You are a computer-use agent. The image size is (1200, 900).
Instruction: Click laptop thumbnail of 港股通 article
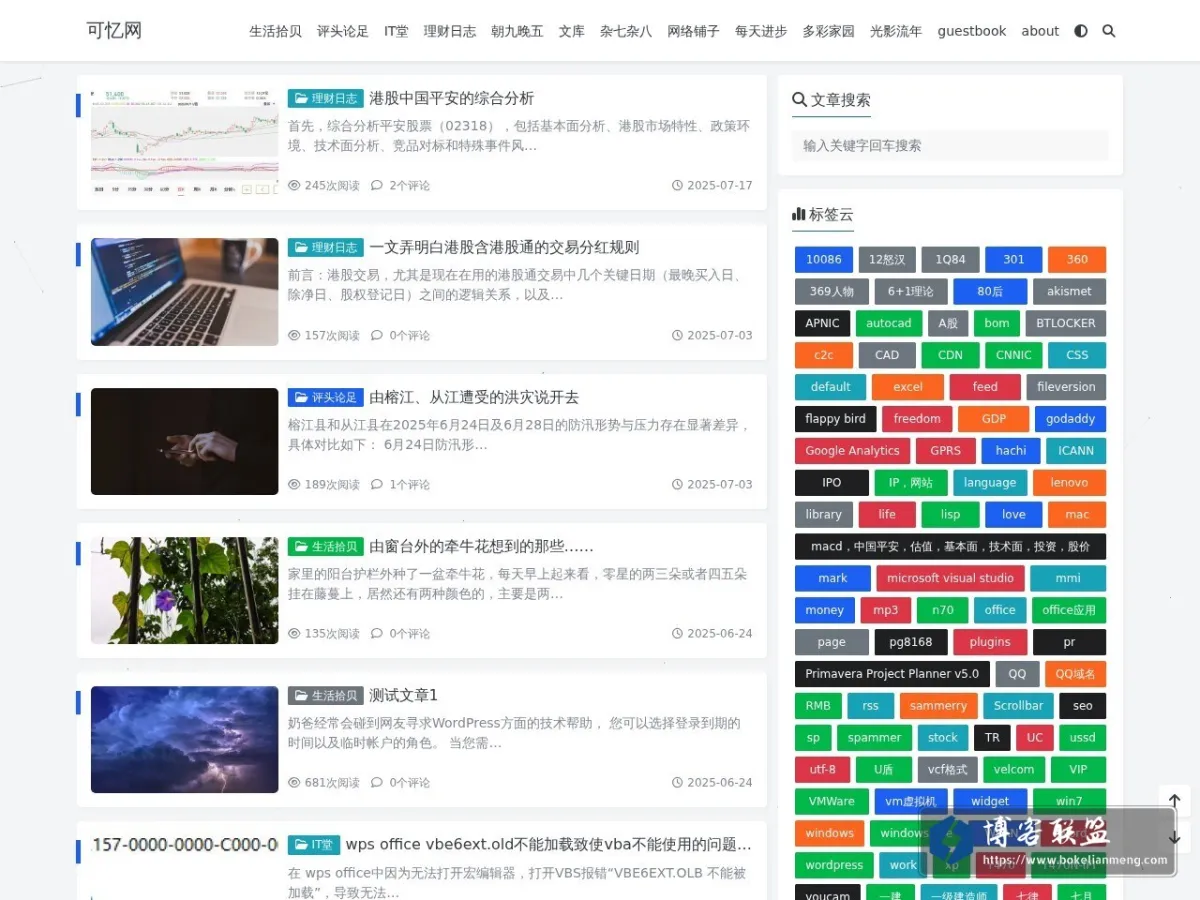click(185, 291)
